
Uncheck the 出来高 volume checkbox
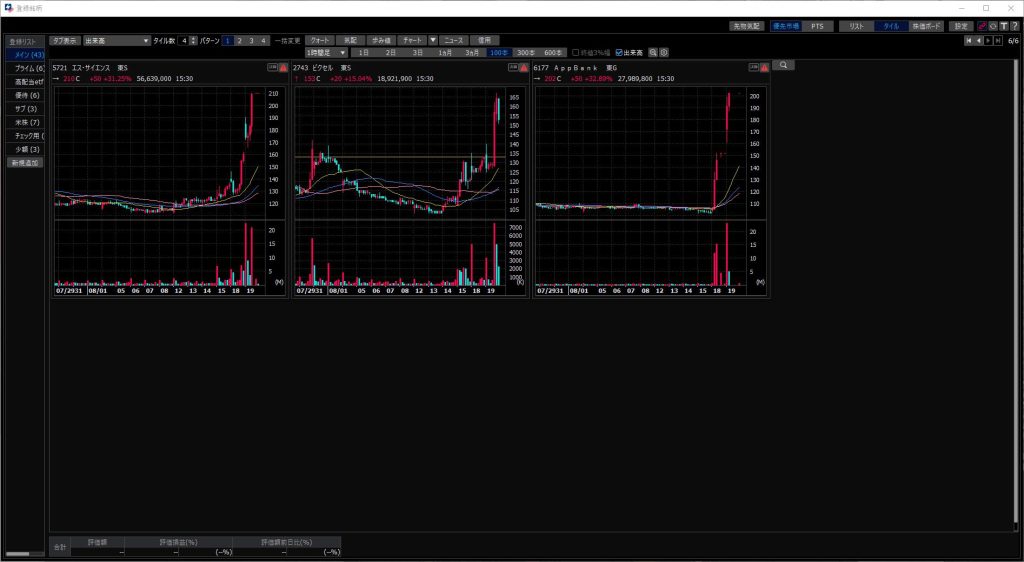click(x=619, y=52)
